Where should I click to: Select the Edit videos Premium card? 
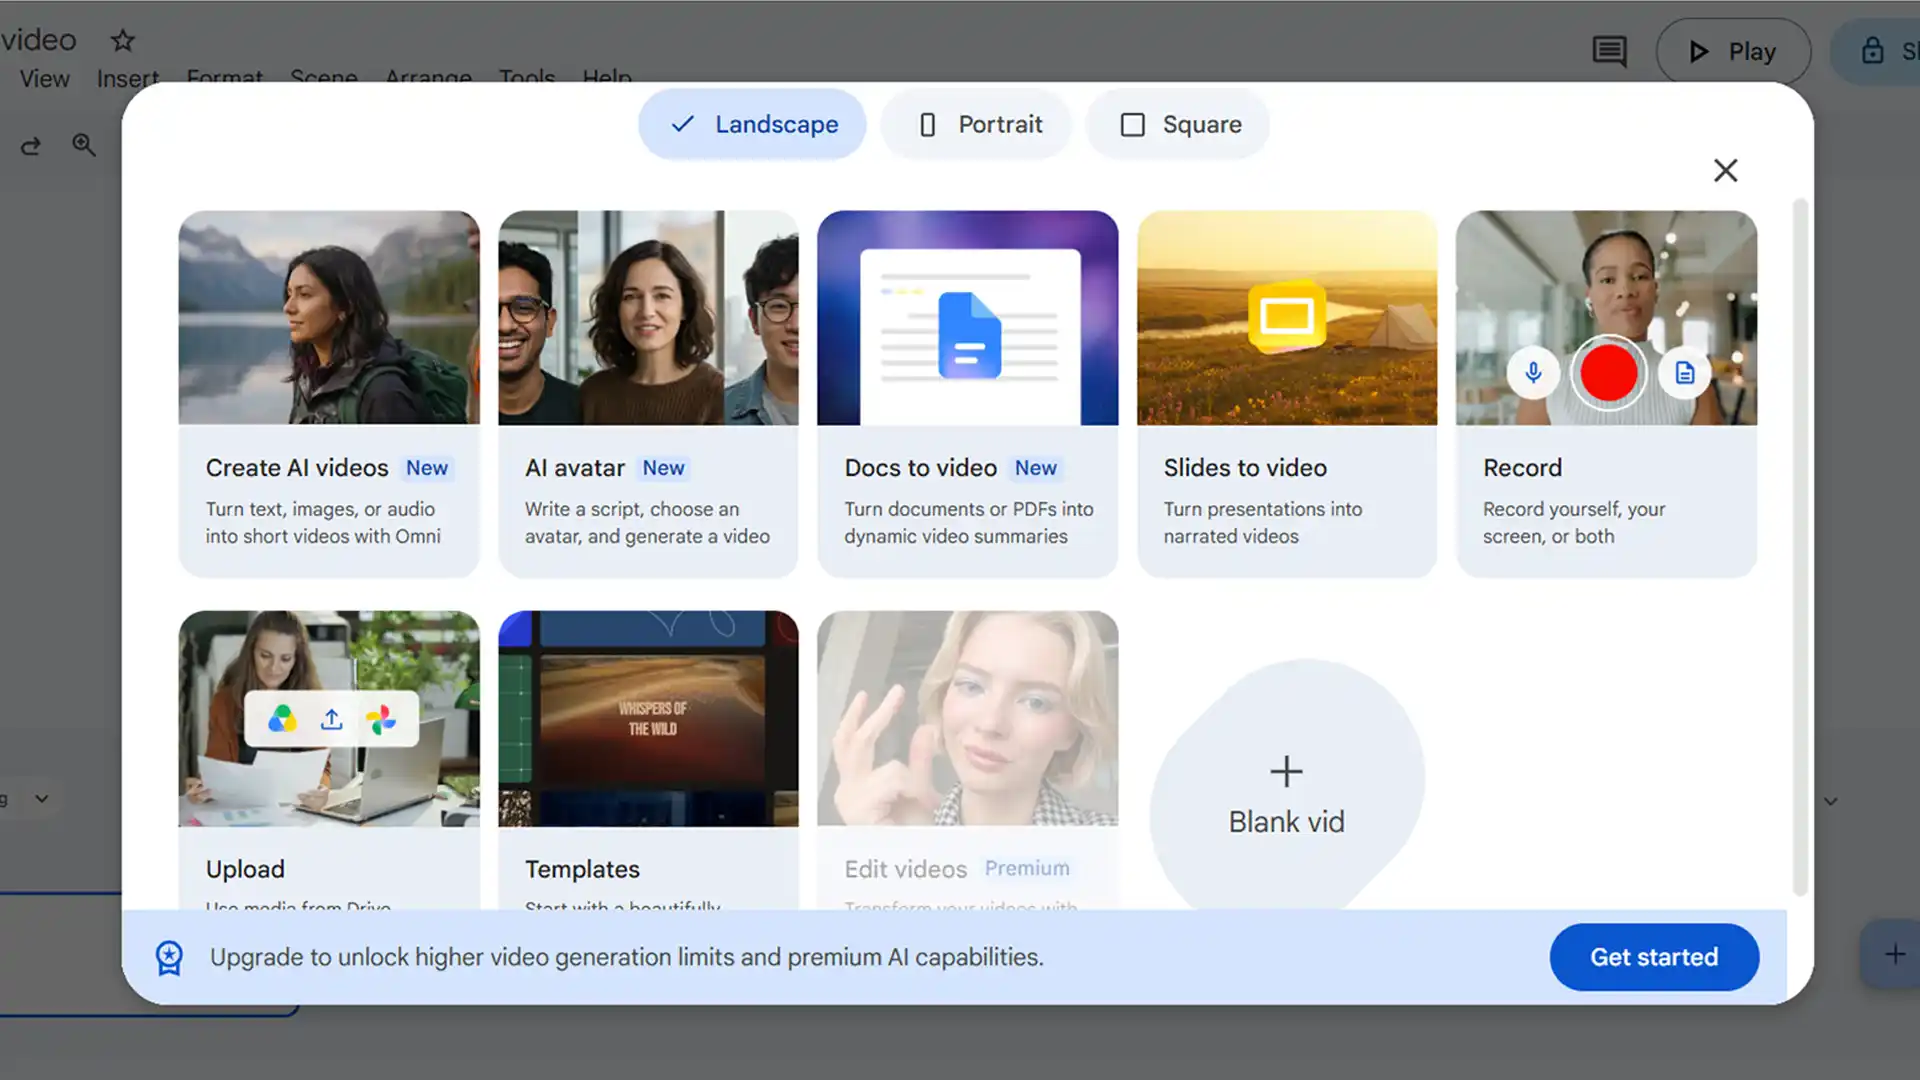[x=967, y=760]
